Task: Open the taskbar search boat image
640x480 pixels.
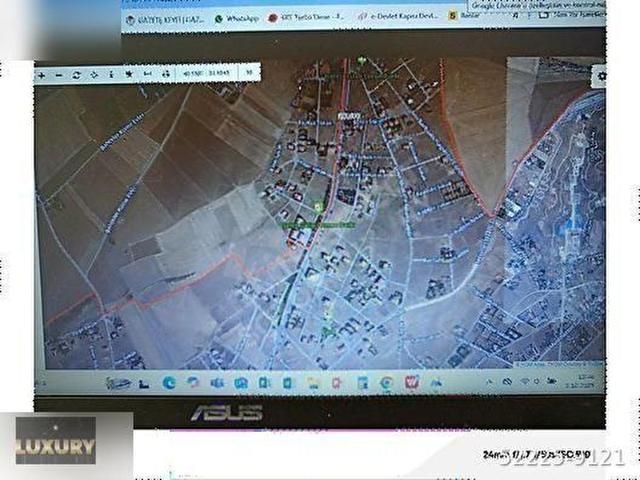Action: [118, 383]
